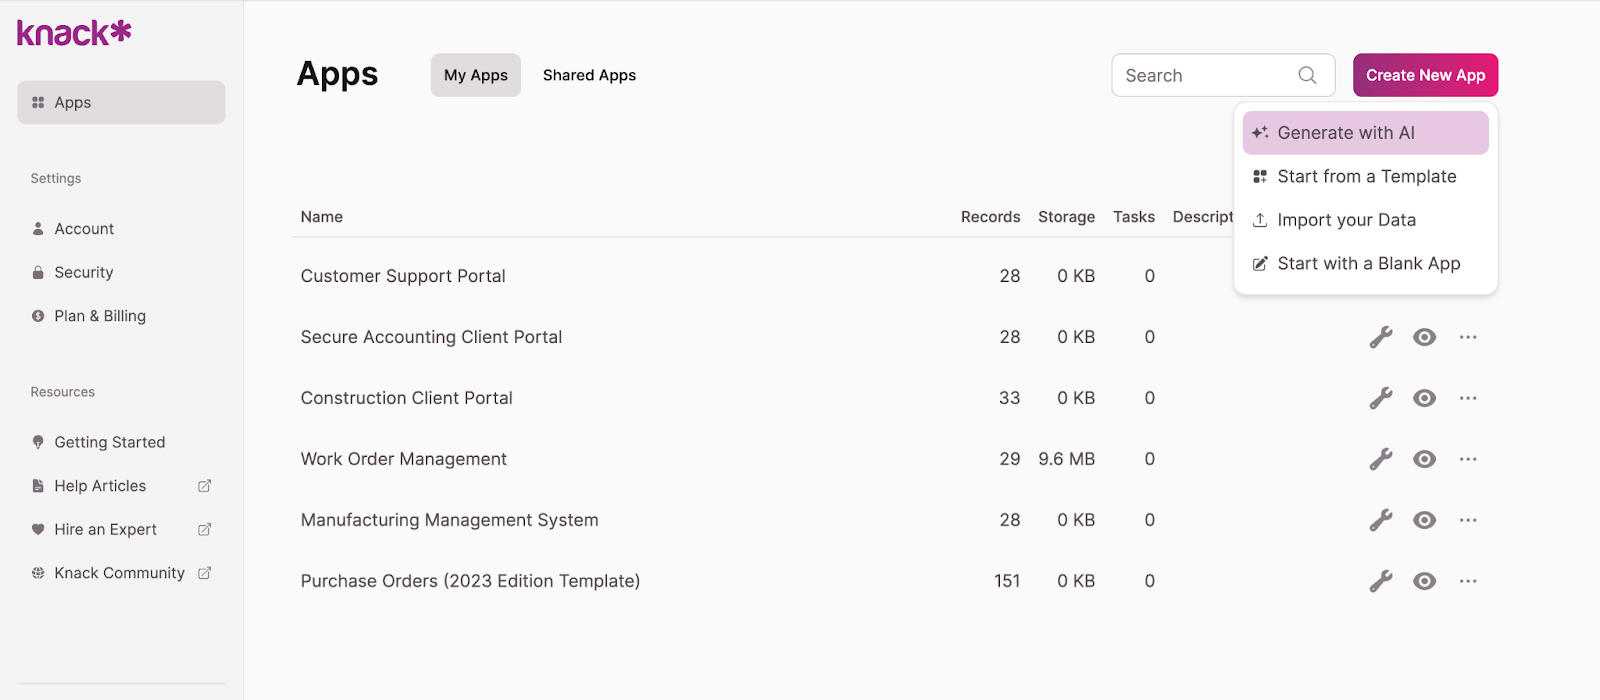Select Start with a Blank App
This screenshot has height=700, width=1600.
click(x=1367, y=264)
